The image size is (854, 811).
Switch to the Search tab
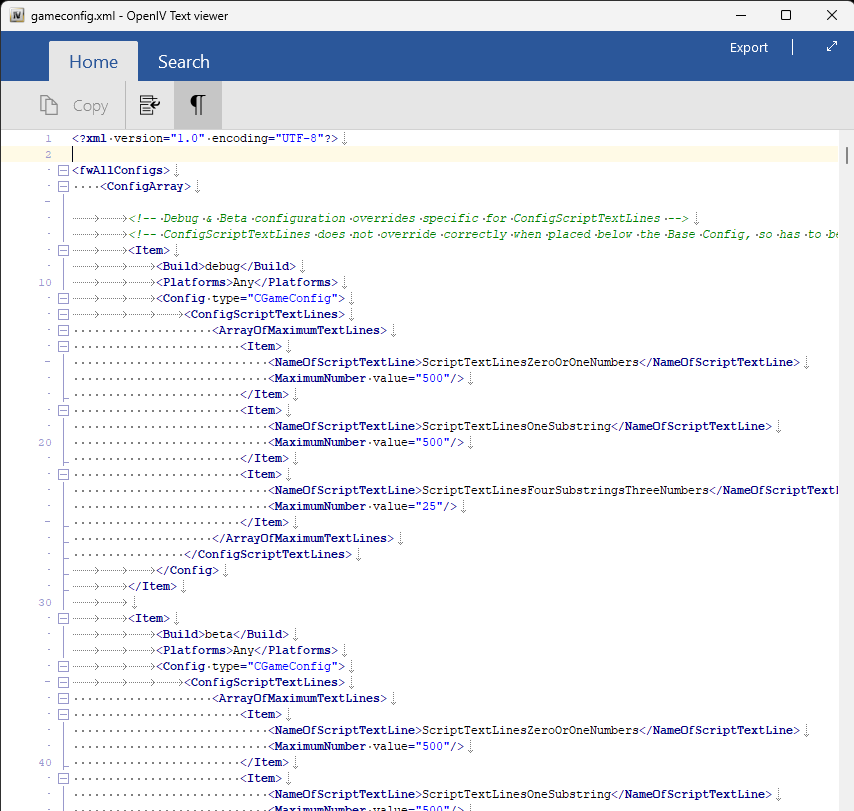[183, 62]
